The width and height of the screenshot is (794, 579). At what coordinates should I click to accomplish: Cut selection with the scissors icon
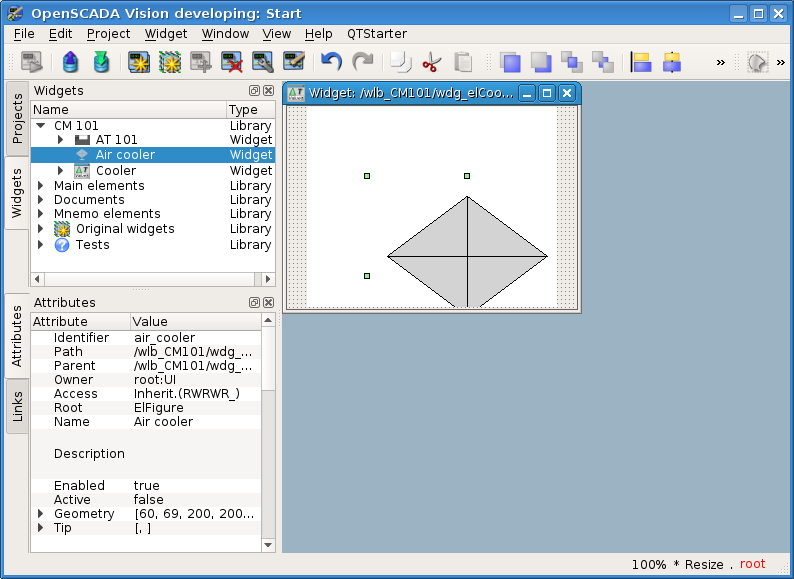(x=431, y=62)
